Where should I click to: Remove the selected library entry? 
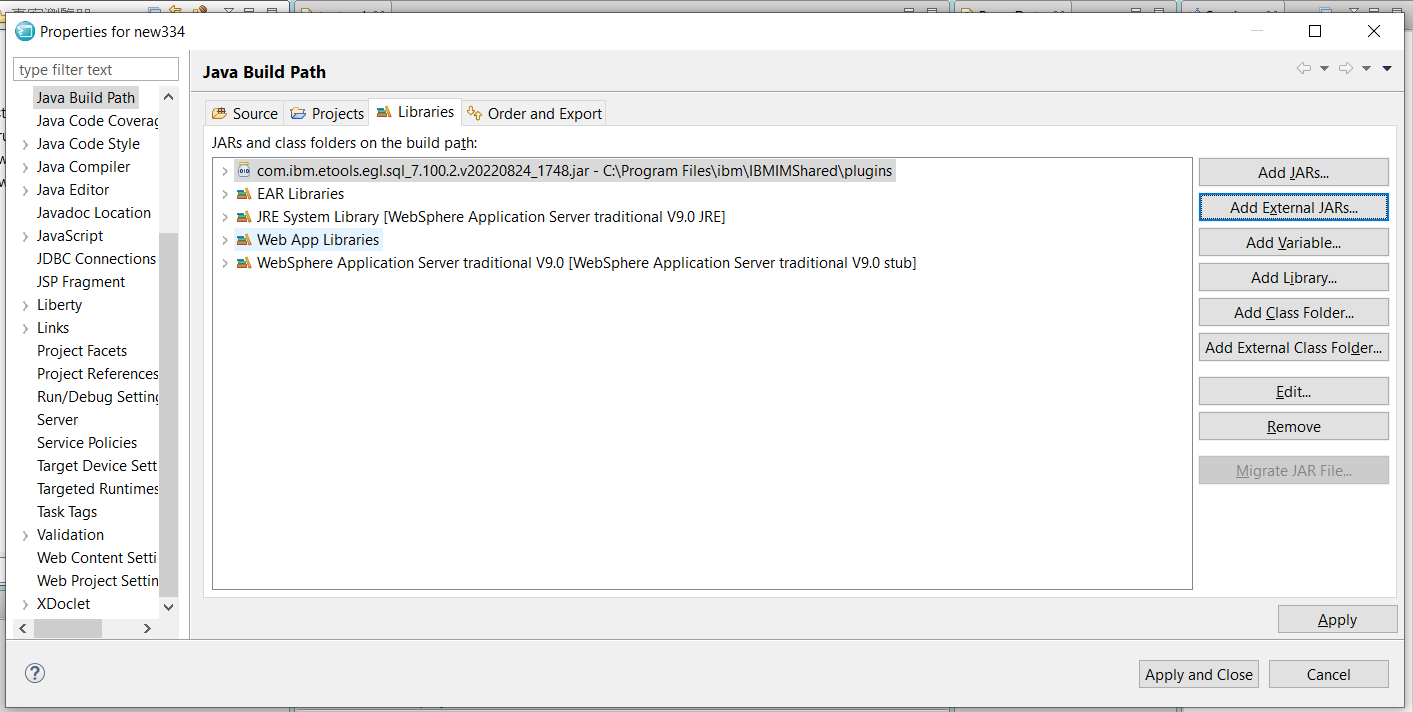(x=1293, y=426)
